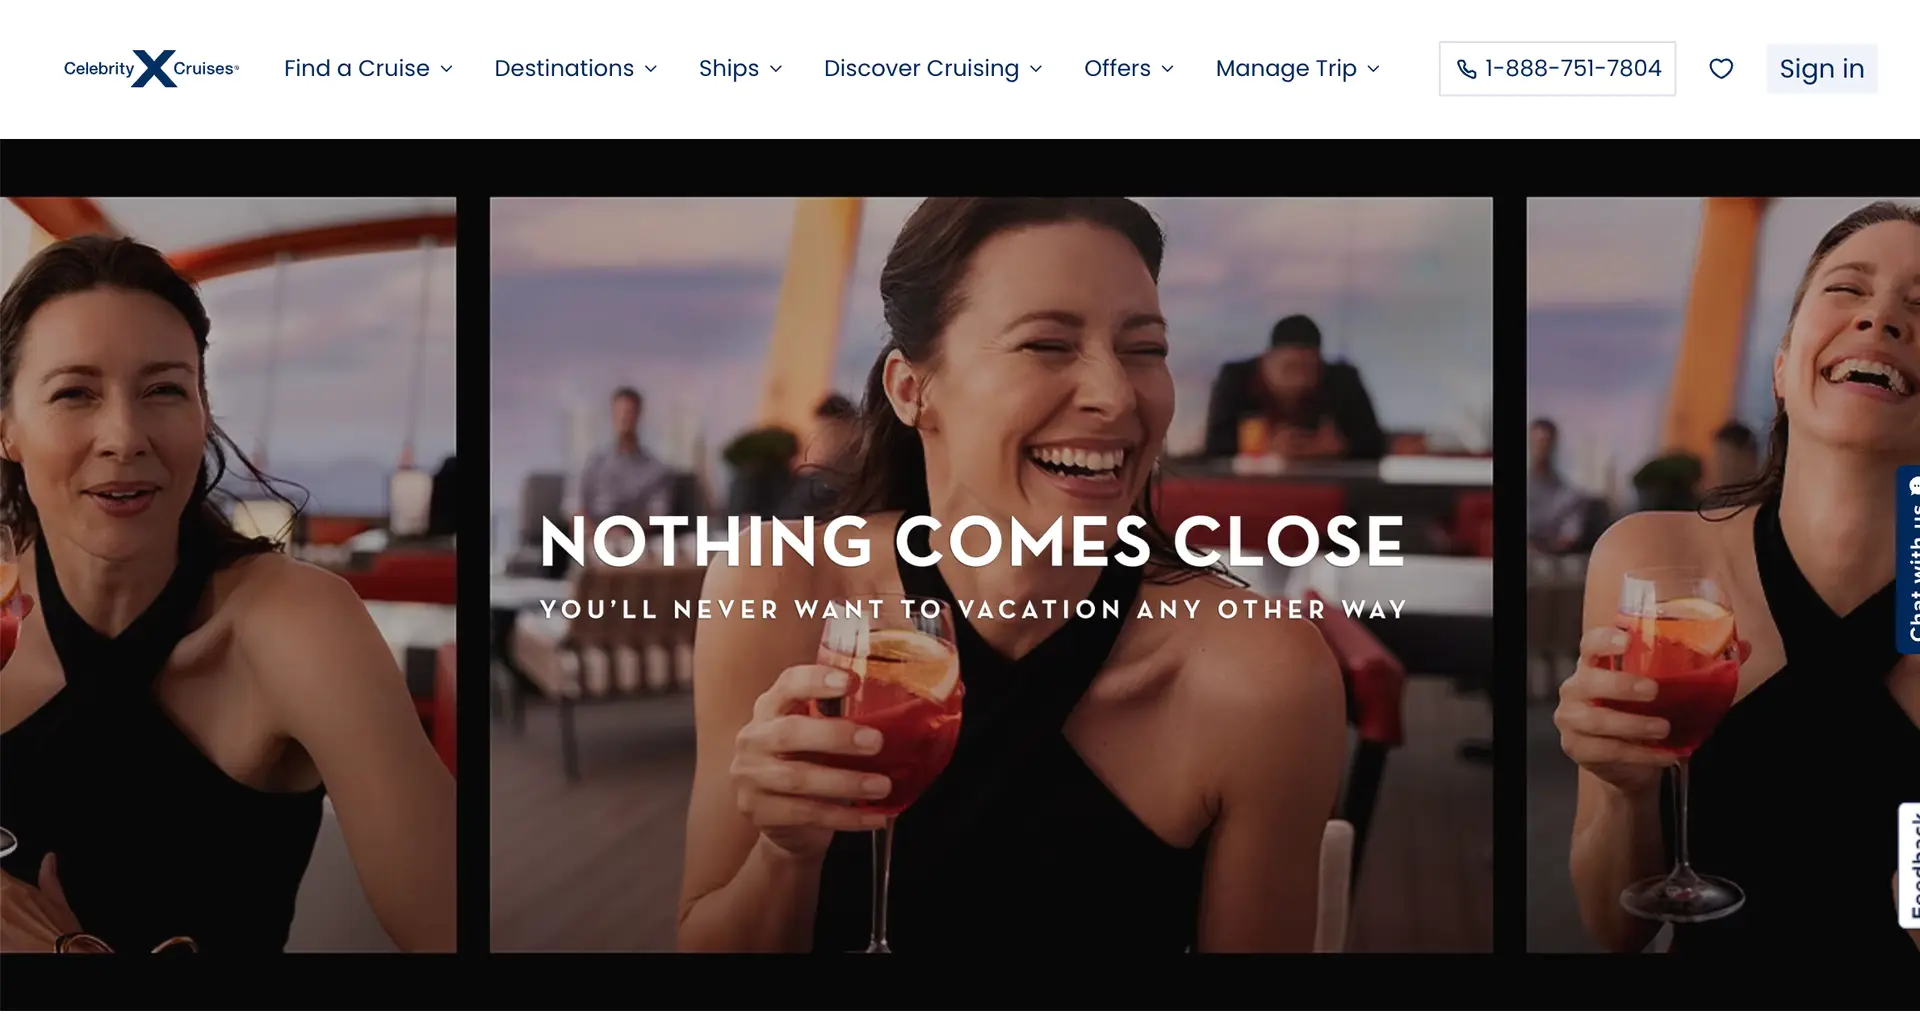Expand the Destinations chevron arrow
Image resolution: width=1920 pixels, height=1024 pixels.
[x=651, y=69]
